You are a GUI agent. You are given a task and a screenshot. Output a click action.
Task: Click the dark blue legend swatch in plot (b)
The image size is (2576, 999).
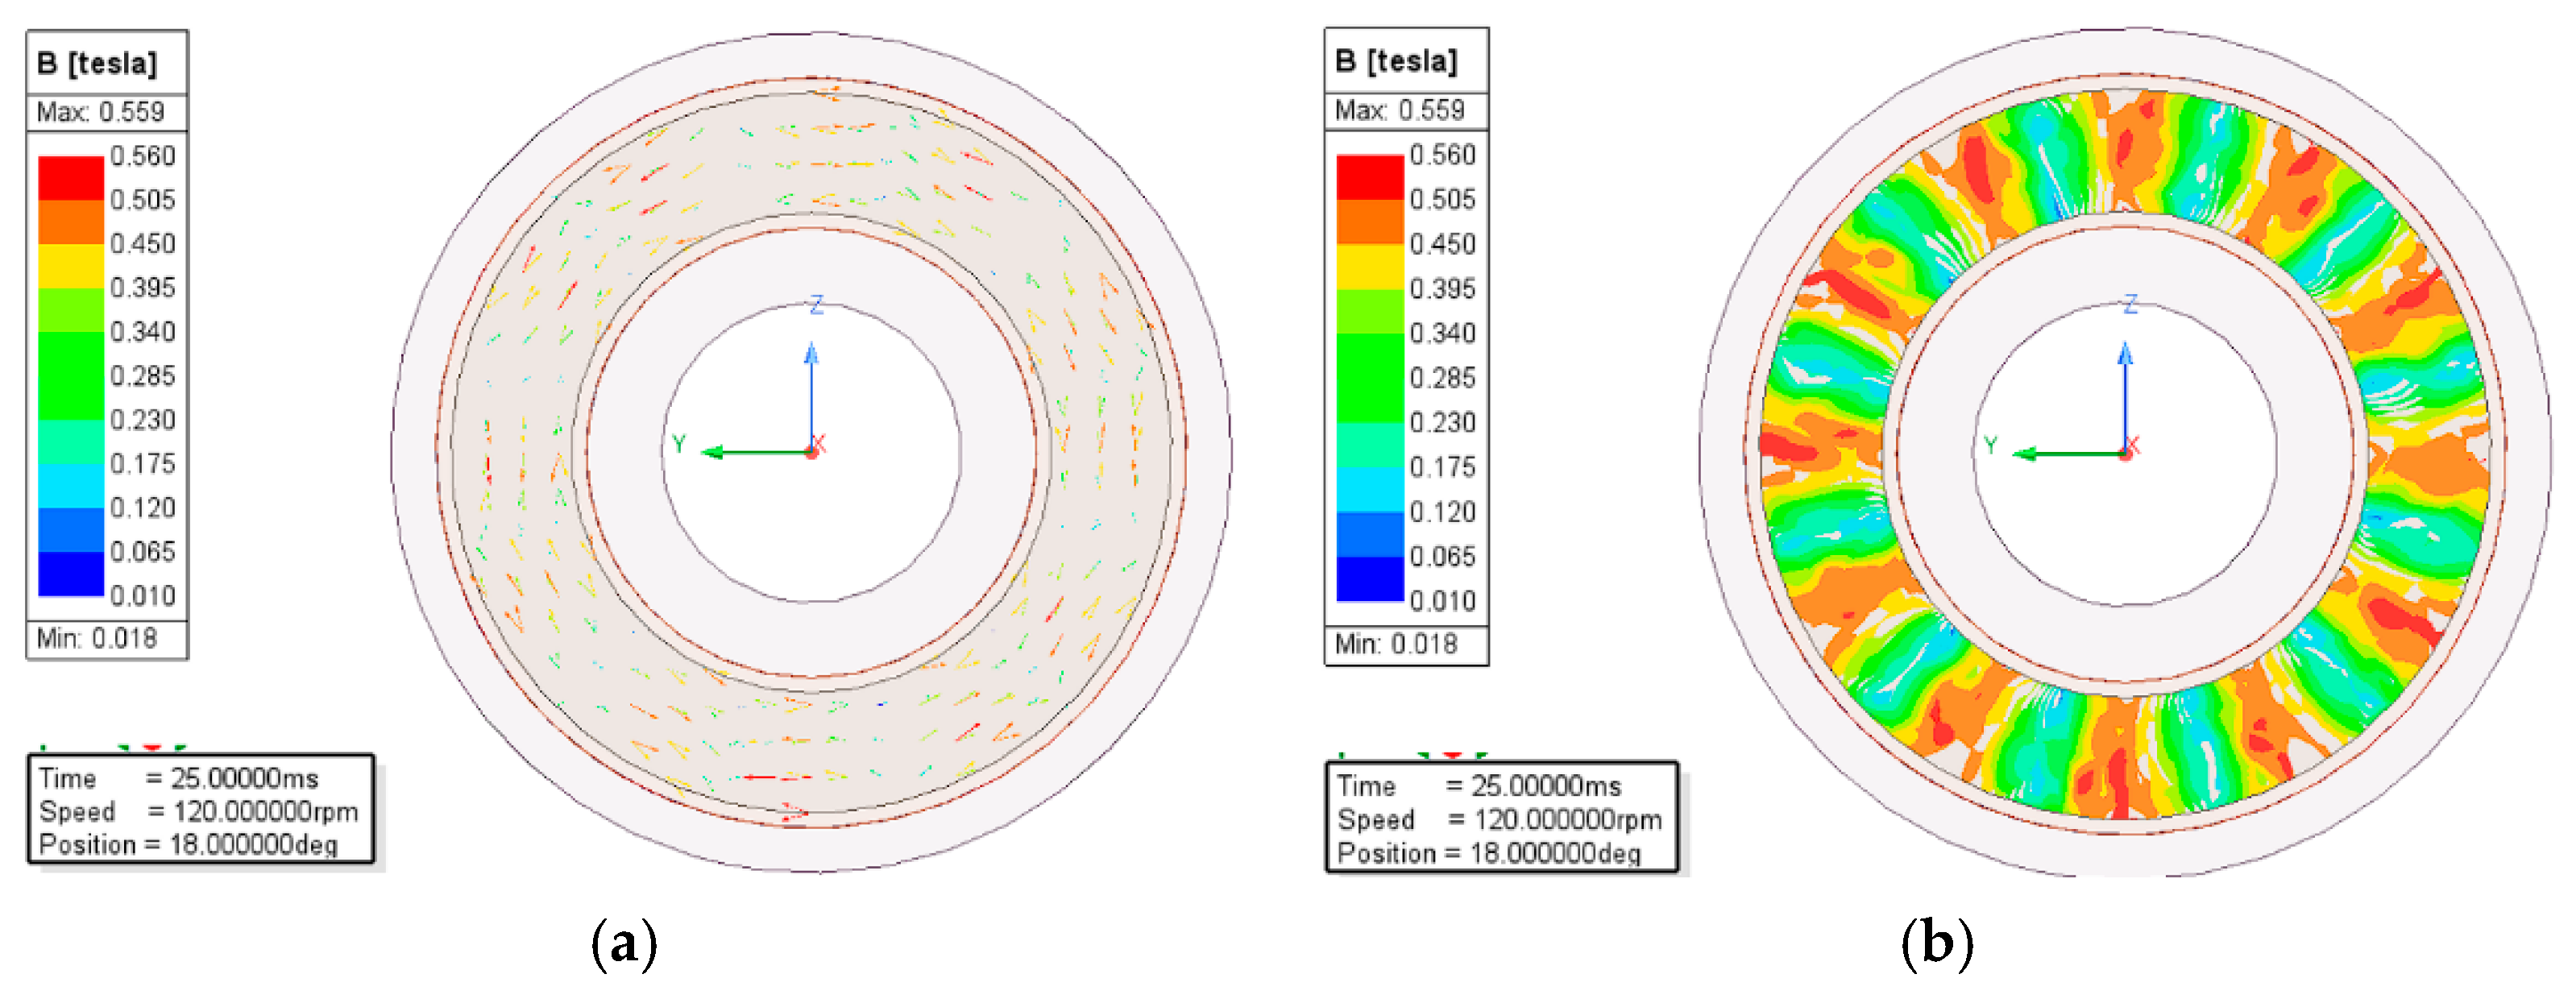tap(1369, 579)
